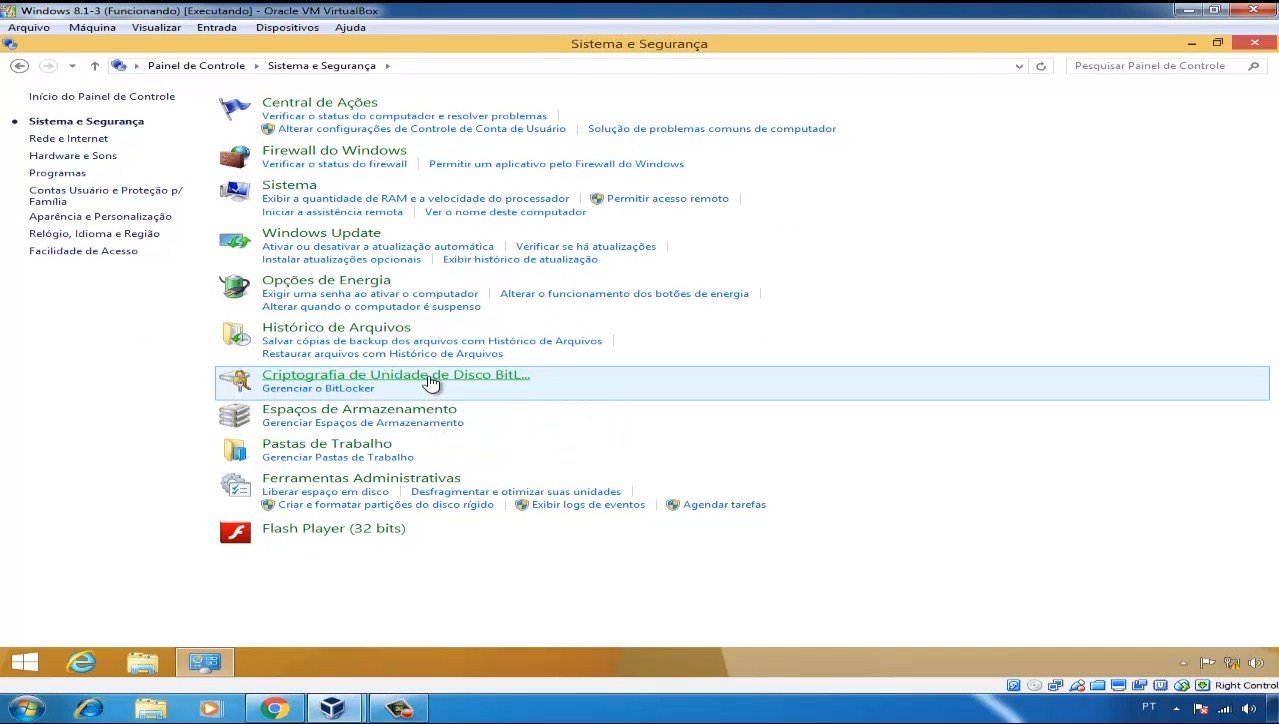The height and width of the screenshot is (724, 1279).
Task: Show hidden icons in the host tray
Action: [1178, 708]
